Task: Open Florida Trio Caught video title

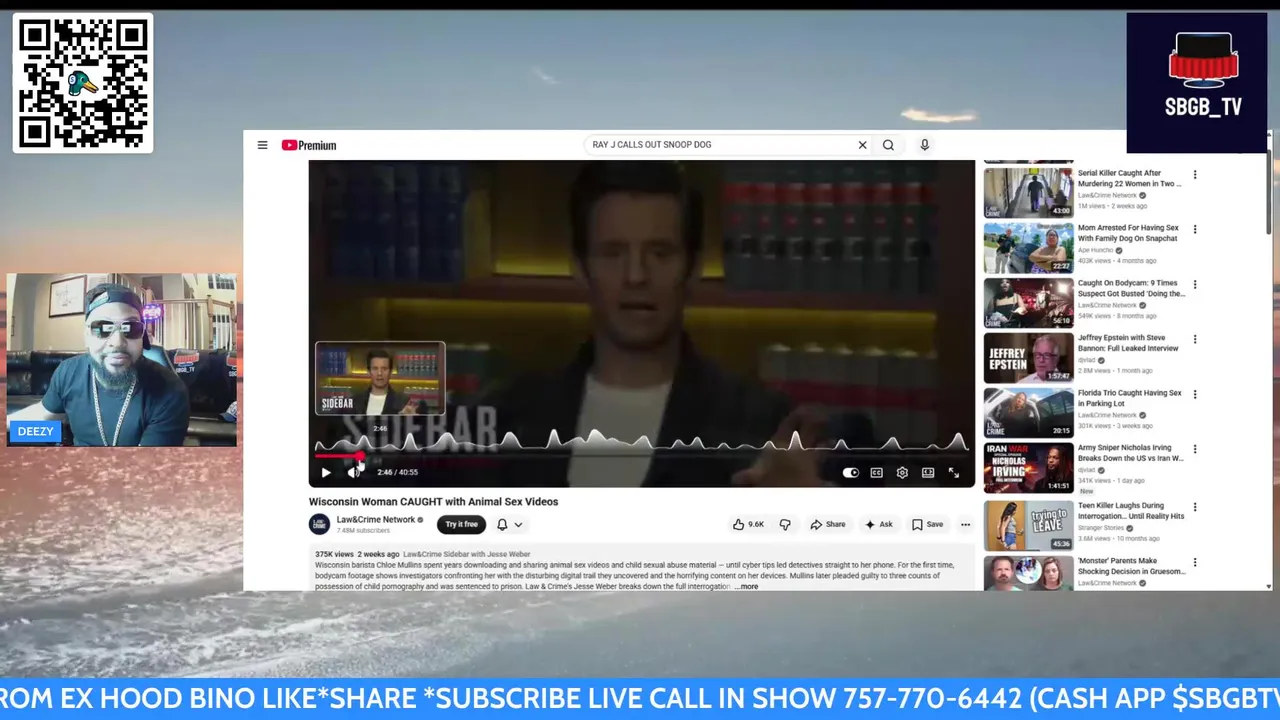Action: pos(1130,398)
